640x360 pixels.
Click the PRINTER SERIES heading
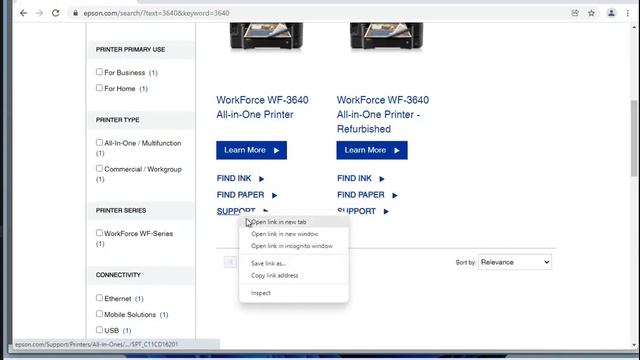pyautogui.click(x=121, y=211)
